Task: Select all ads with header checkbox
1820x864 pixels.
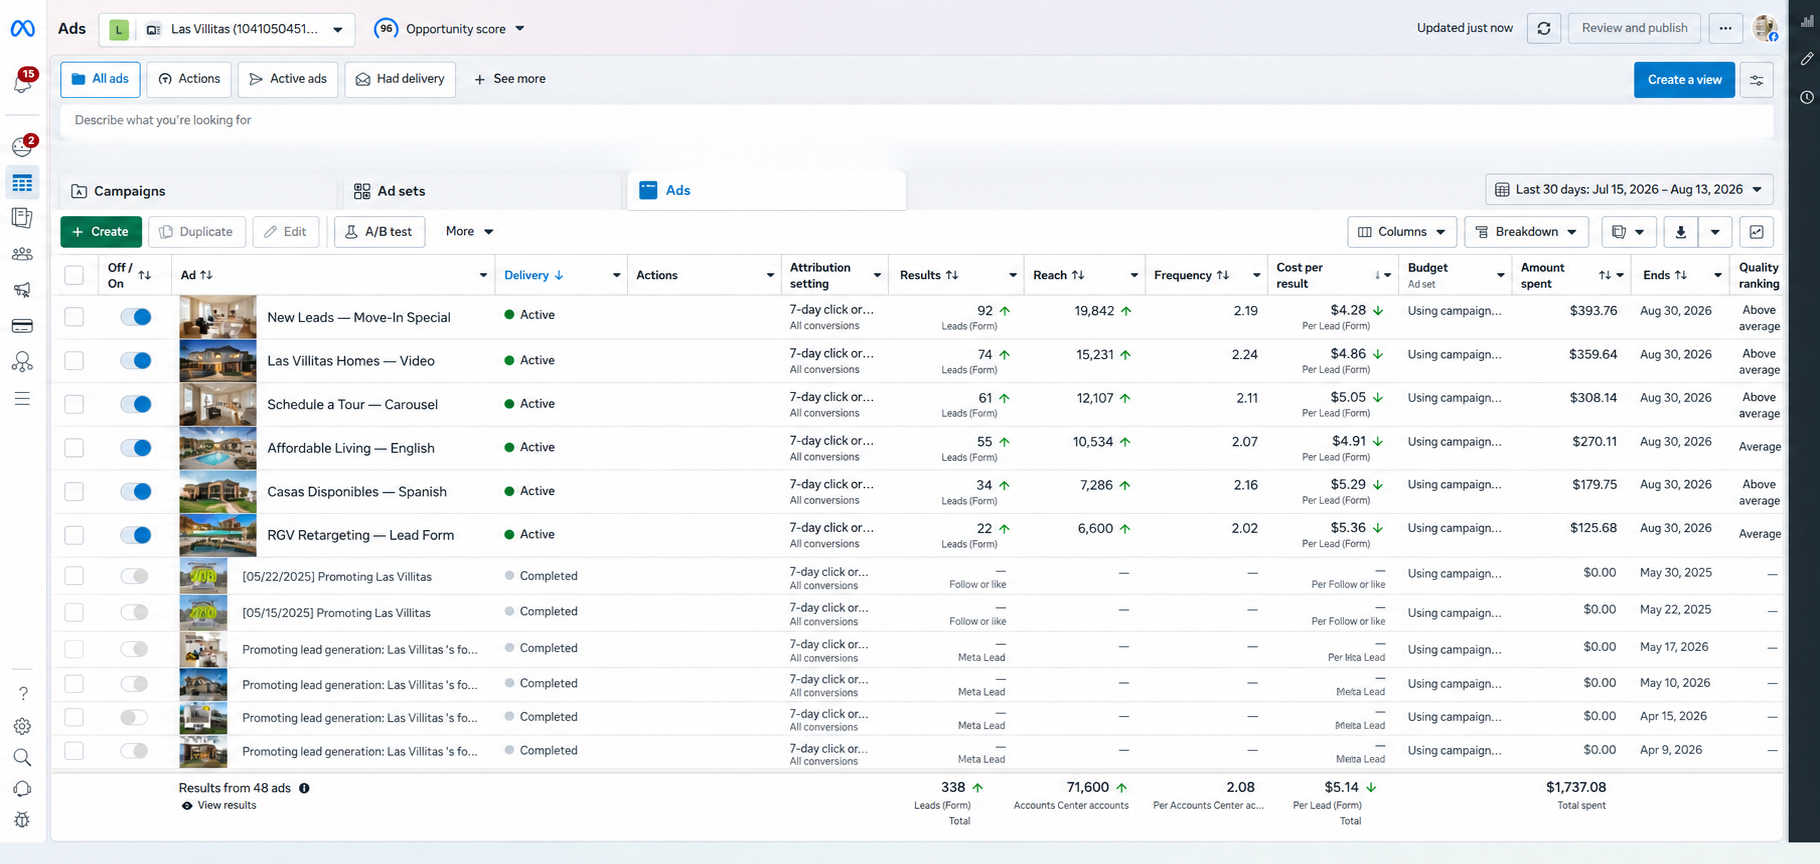Action: tap(74, 275)
